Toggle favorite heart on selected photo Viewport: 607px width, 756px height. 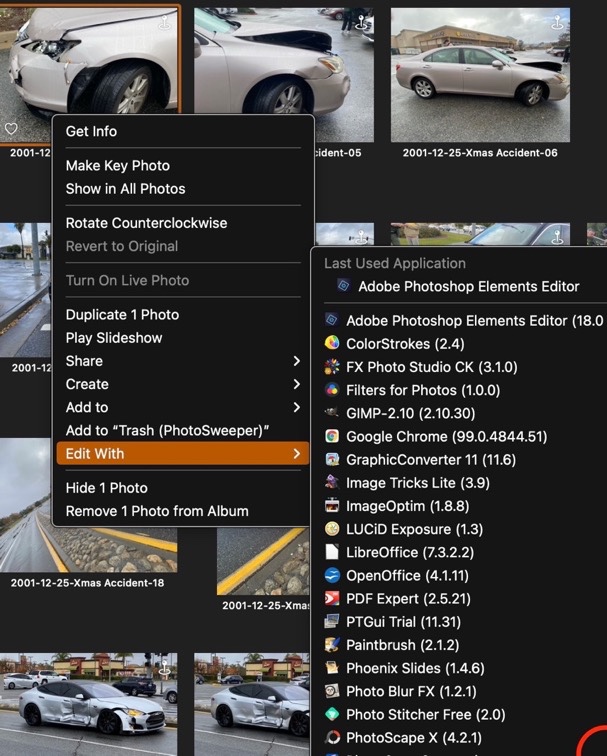pos(11,128)
